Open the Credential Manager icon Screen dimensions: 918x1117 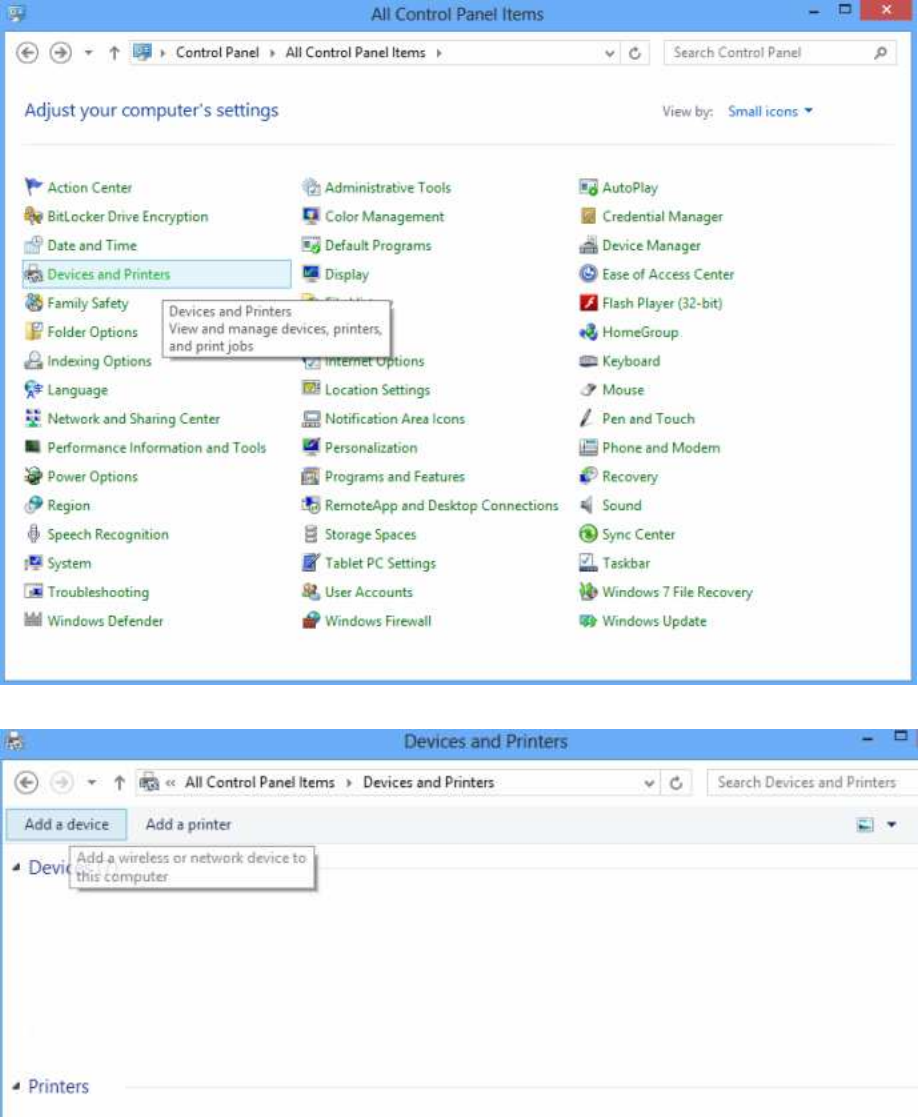click(x=588, y=217)
